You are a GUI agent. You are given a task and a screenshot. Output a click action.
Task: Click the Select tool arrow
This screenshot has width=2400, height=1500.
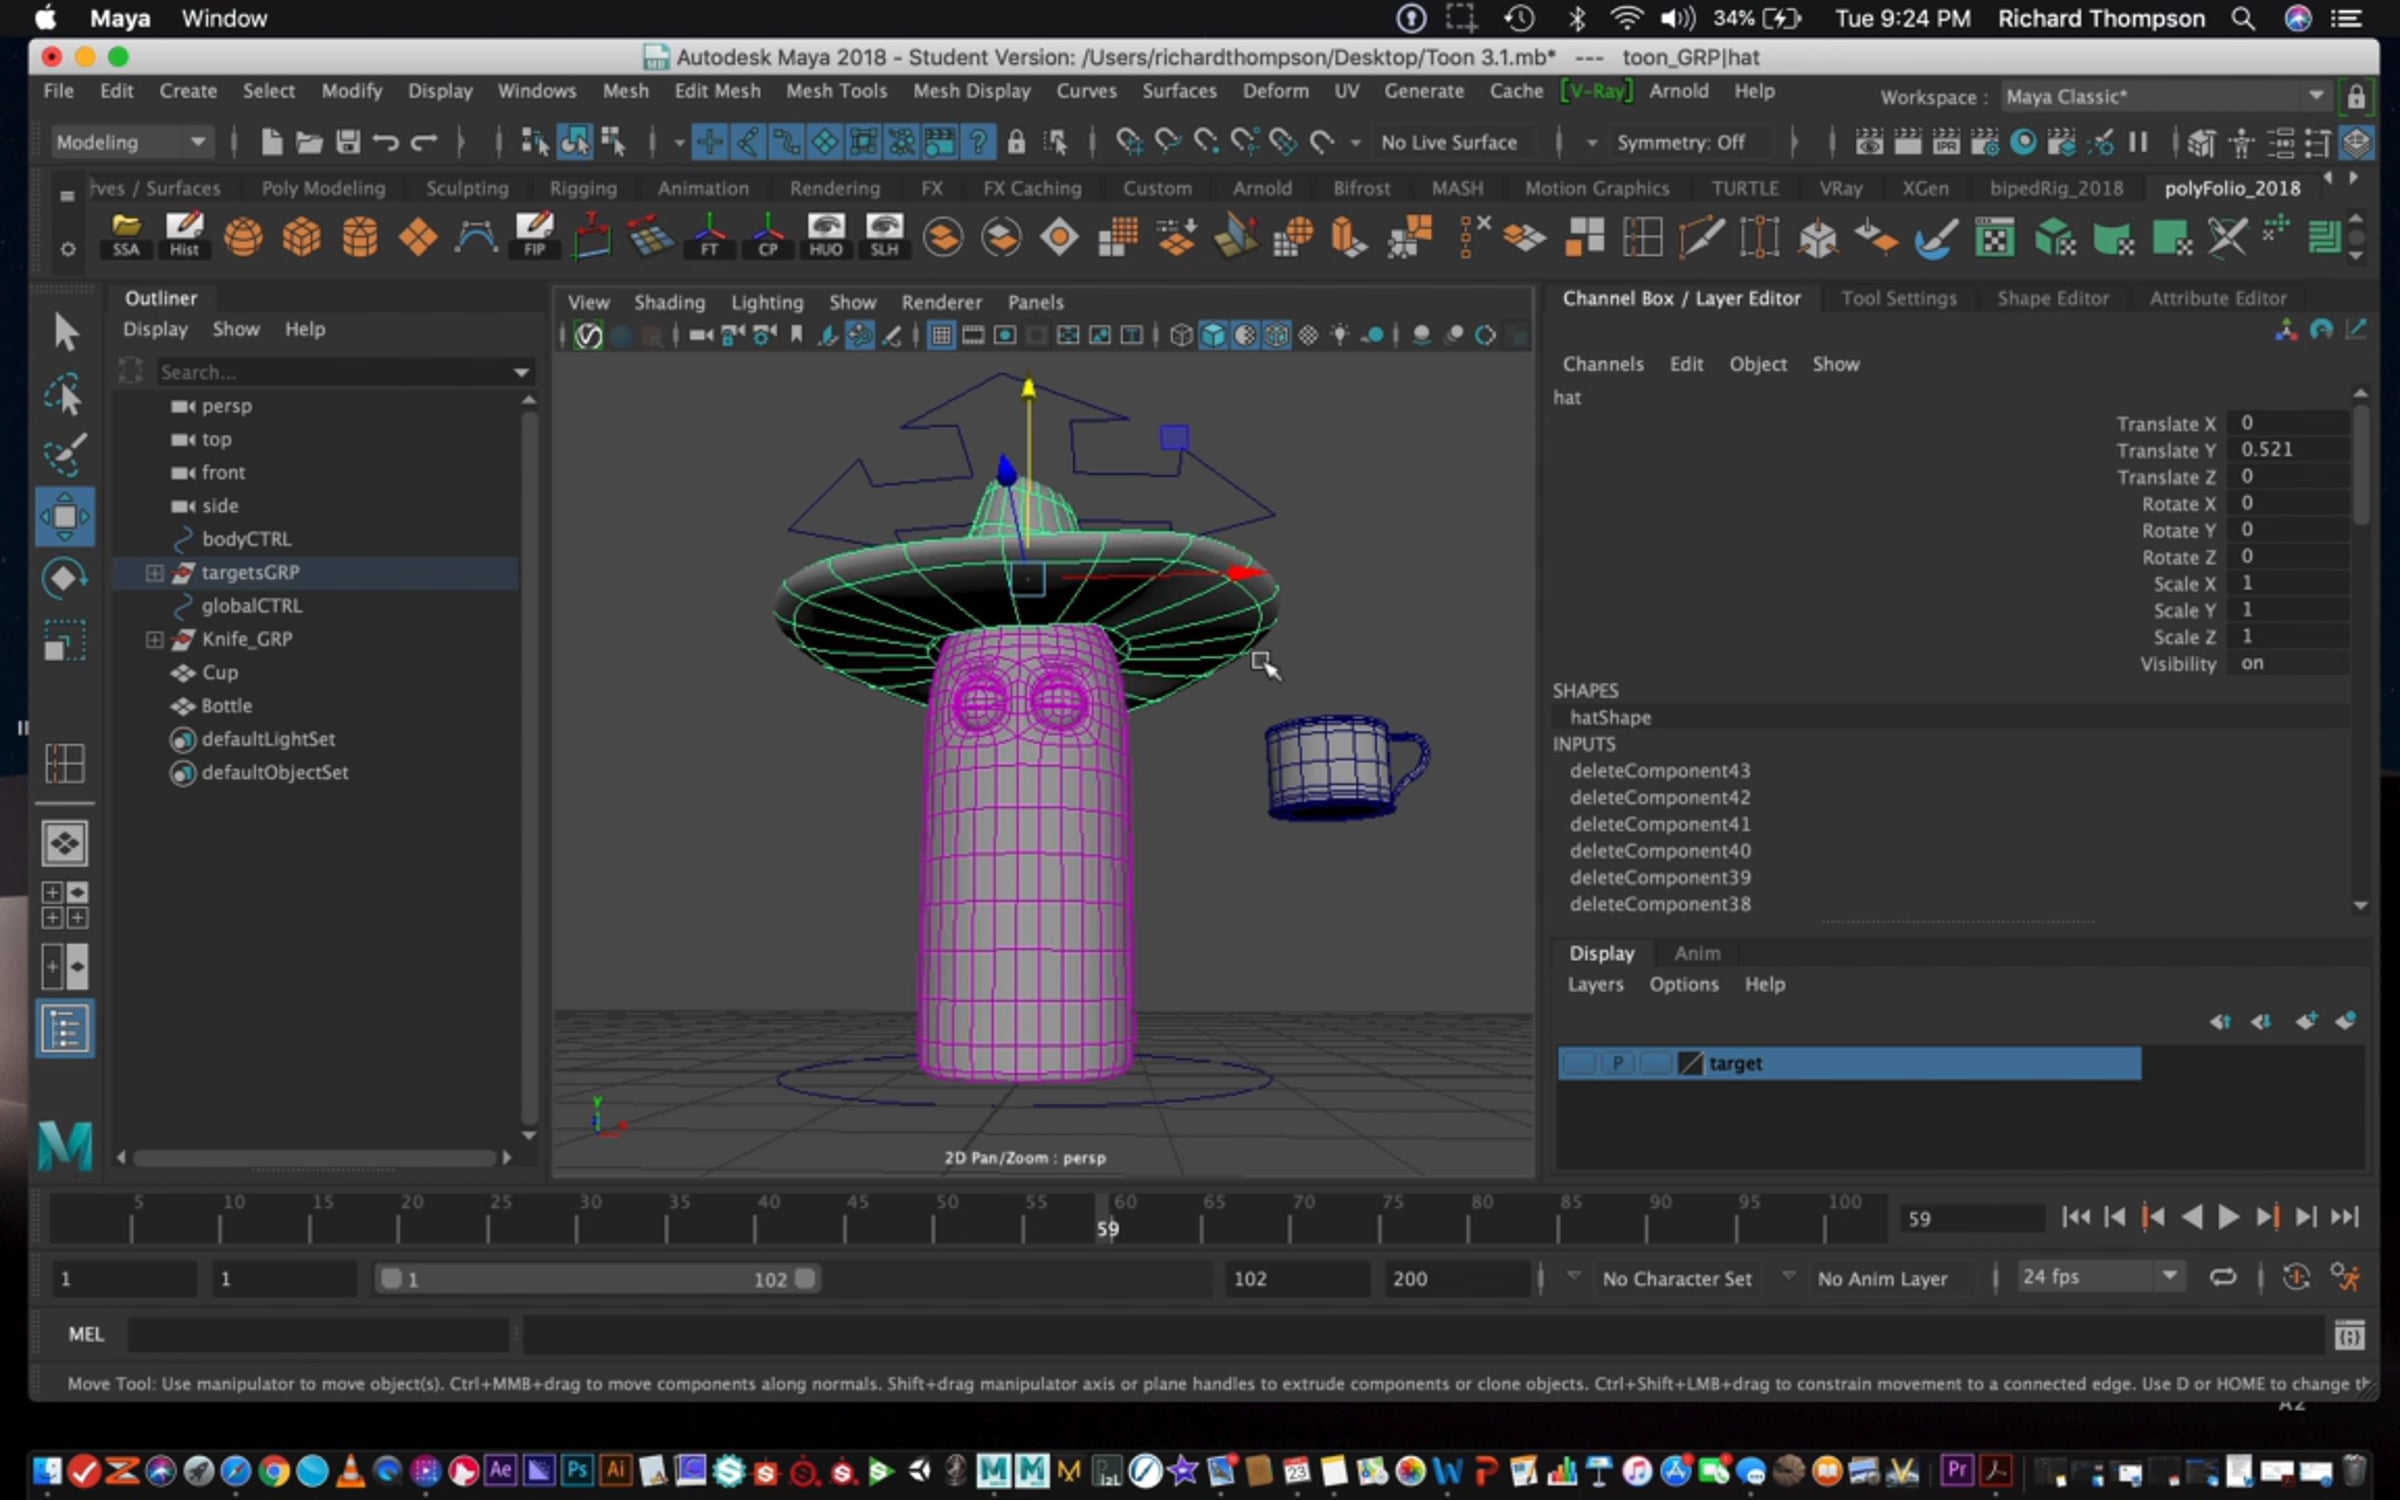pyautogui.click(x=64, y=333)
